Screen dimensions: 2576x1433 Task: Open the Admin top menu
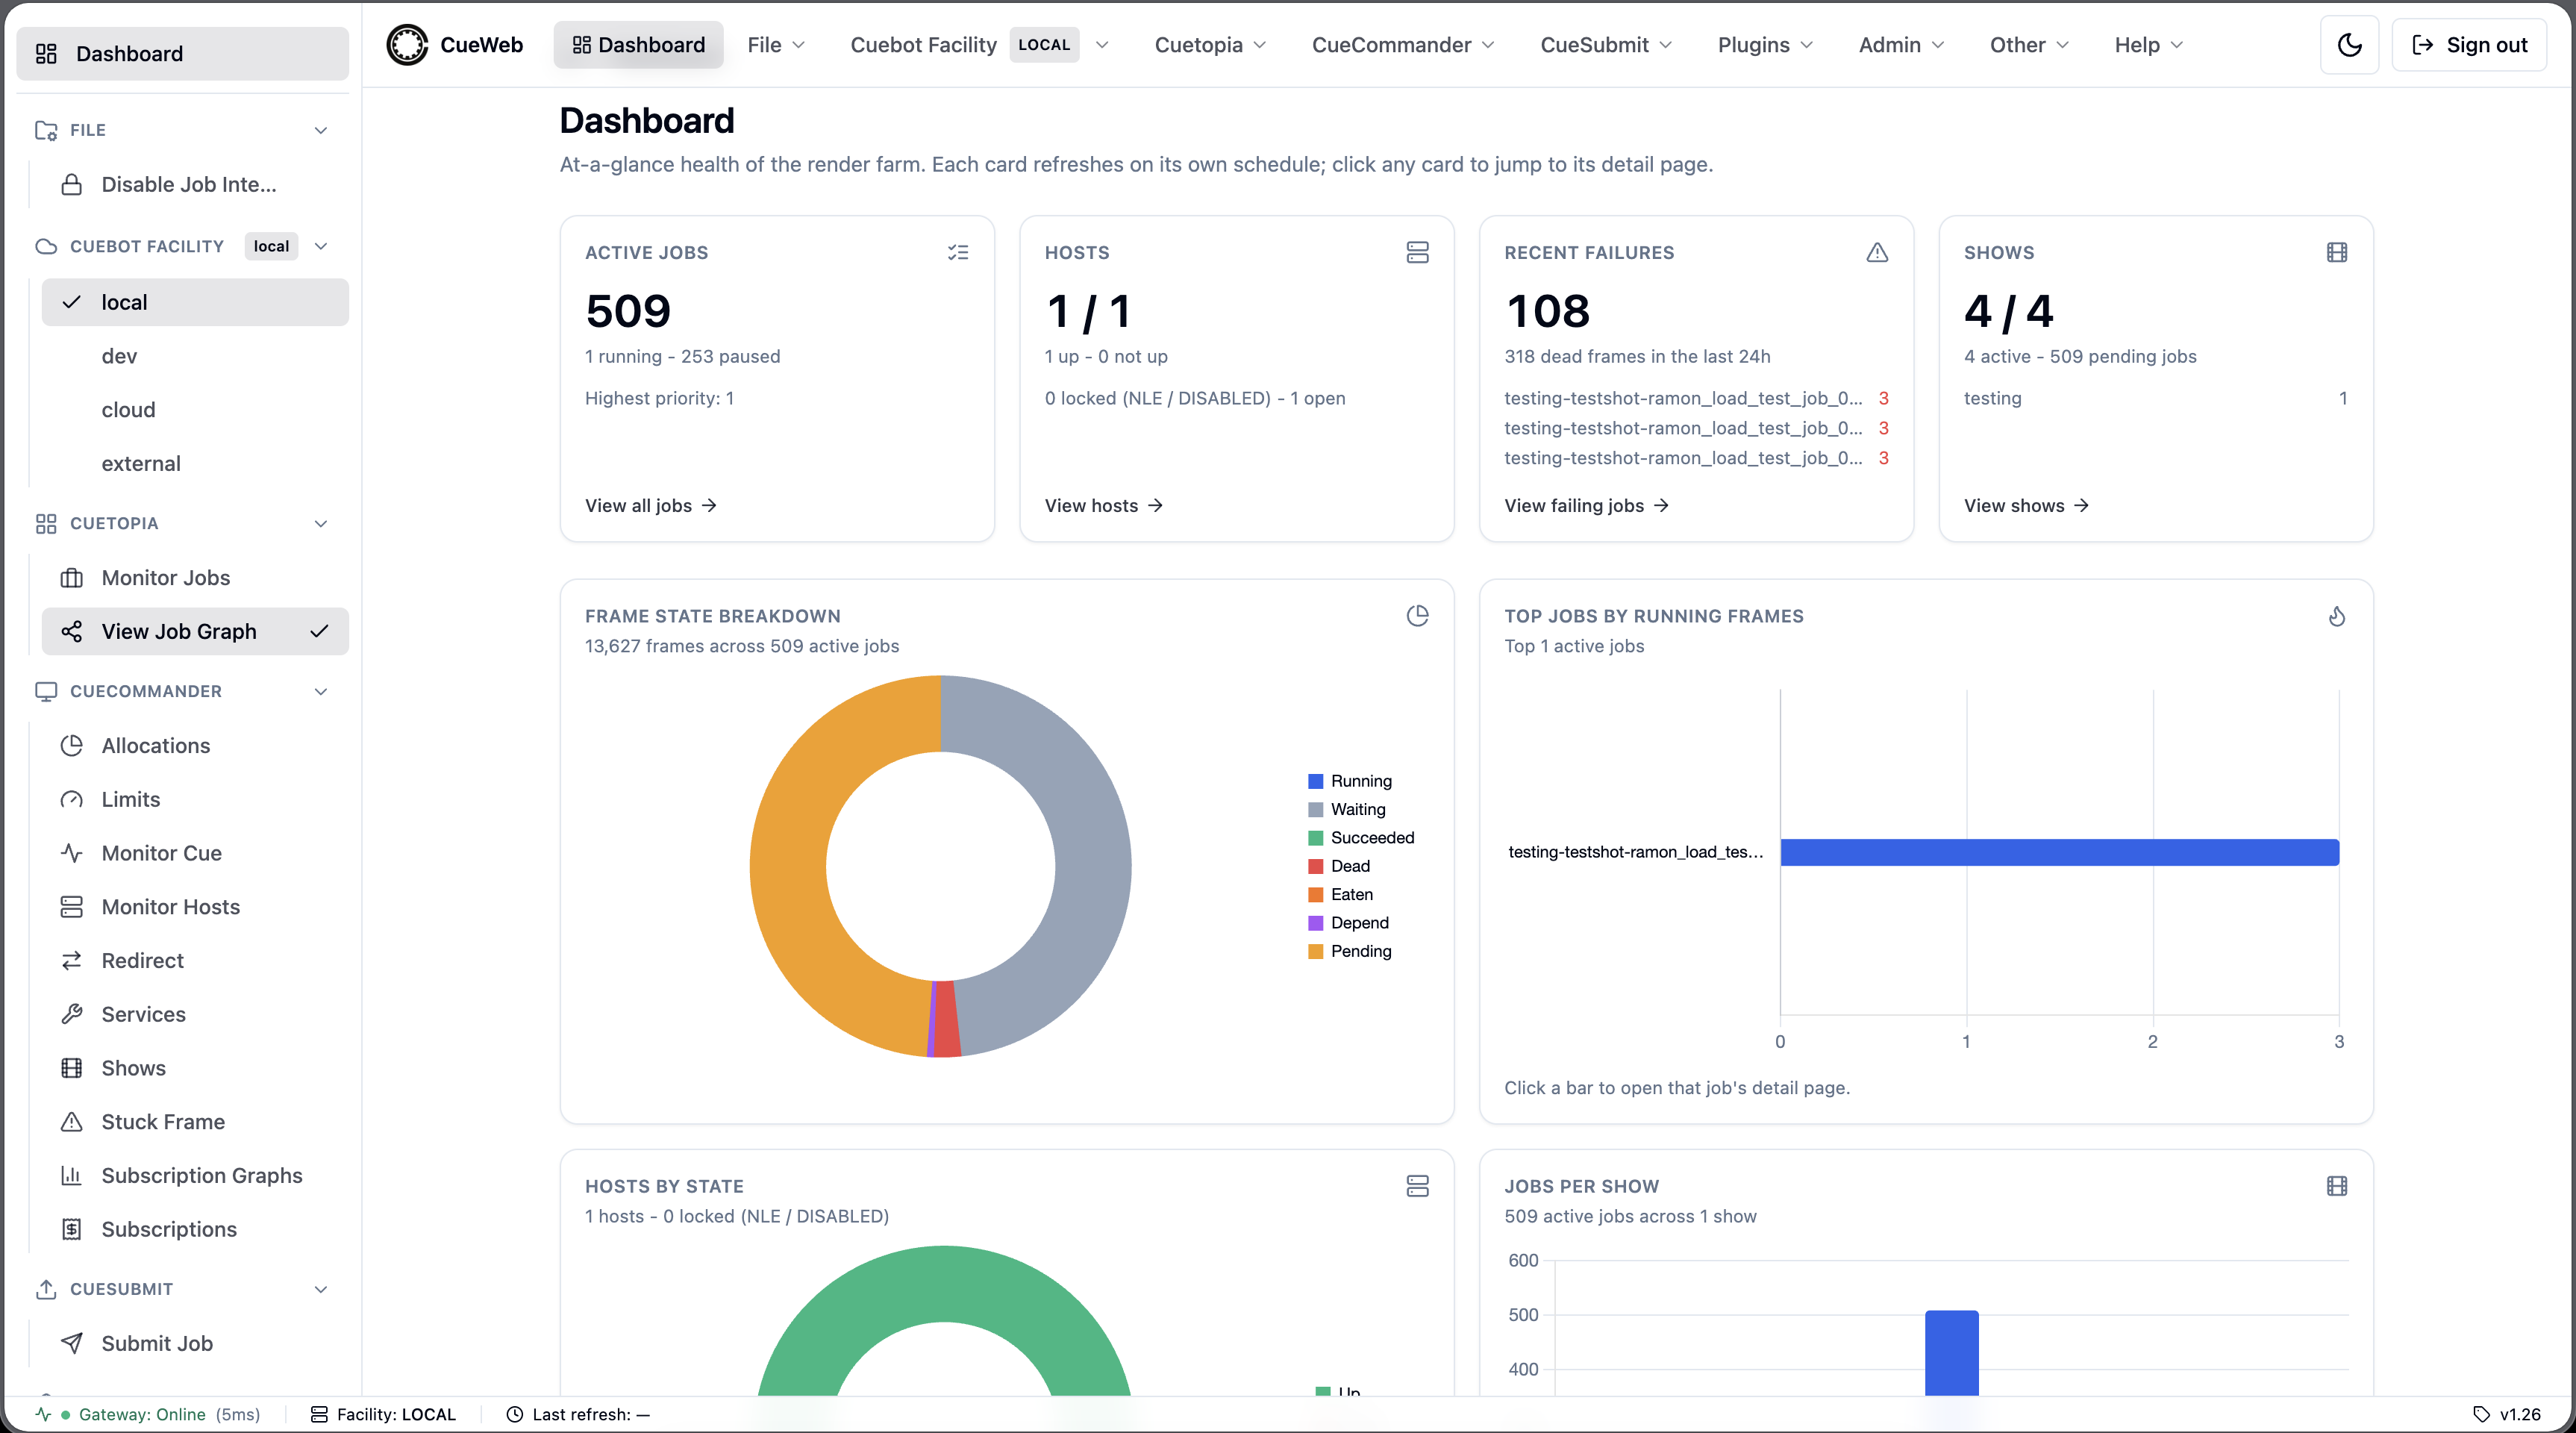1901,45
